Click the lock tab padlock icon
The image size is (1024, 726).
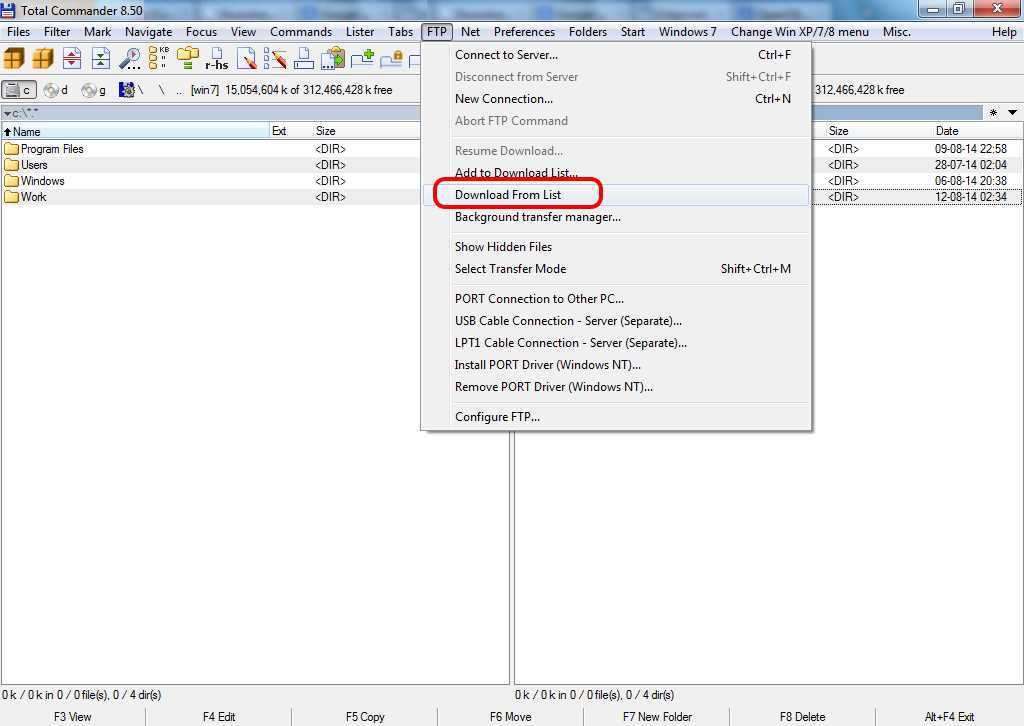click(392, 59)
